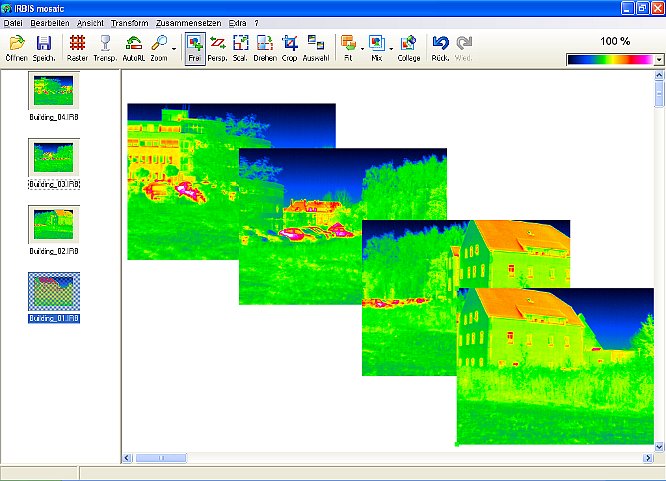Image resolution: width=666 pixels, height=481 pixels.
Task: Open the Fit dropdown arrow
Action: point(362,49)
